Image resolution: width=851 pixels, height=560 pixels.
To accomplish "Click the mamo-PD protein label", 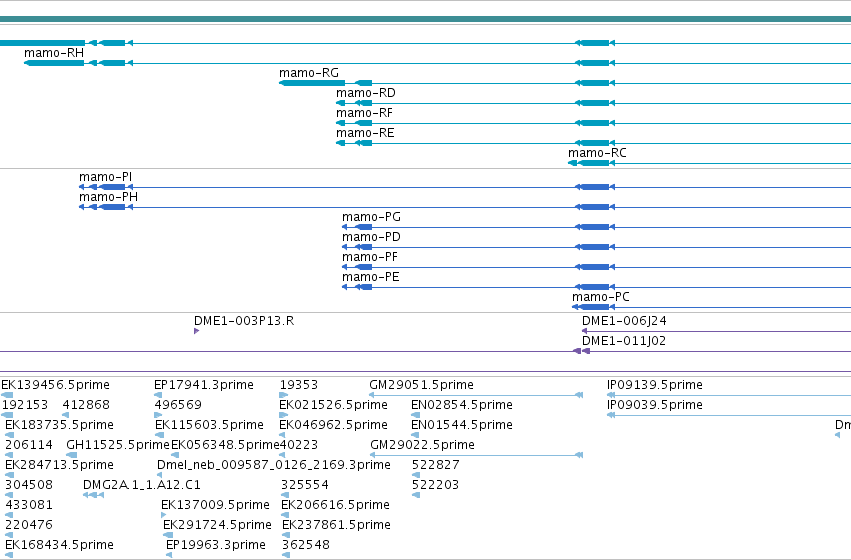I will 371,237.
